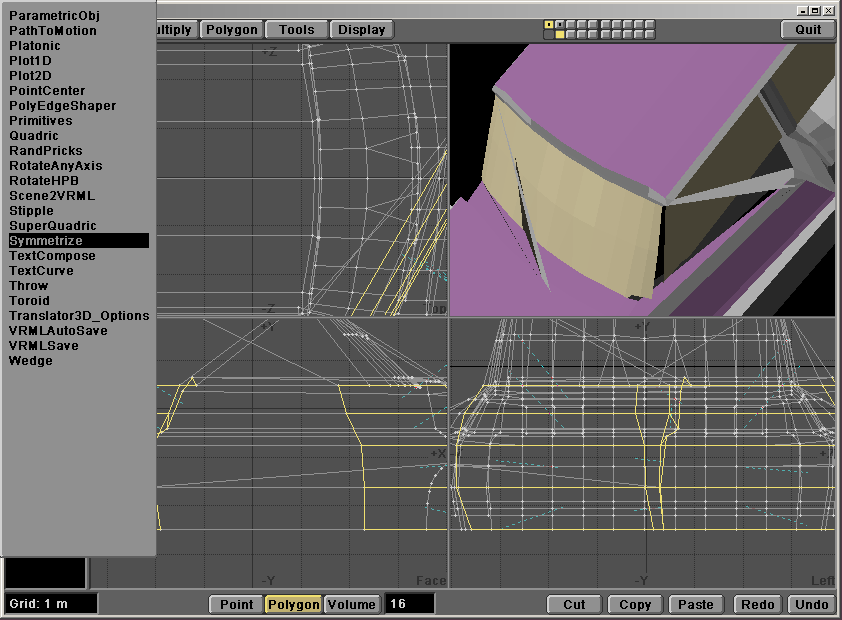Viewport: 842px width, 620px height.
Task: Click the selection count field showing 16
Action: (409, 604)
